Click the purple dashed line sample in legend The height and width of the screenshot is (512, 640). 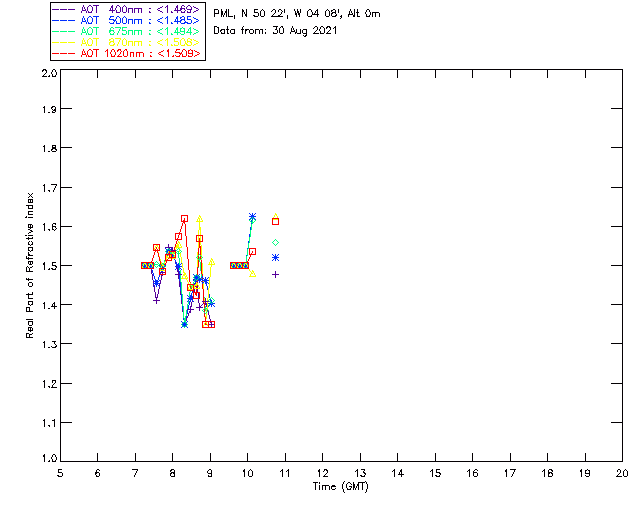click(x=64, y=9)
